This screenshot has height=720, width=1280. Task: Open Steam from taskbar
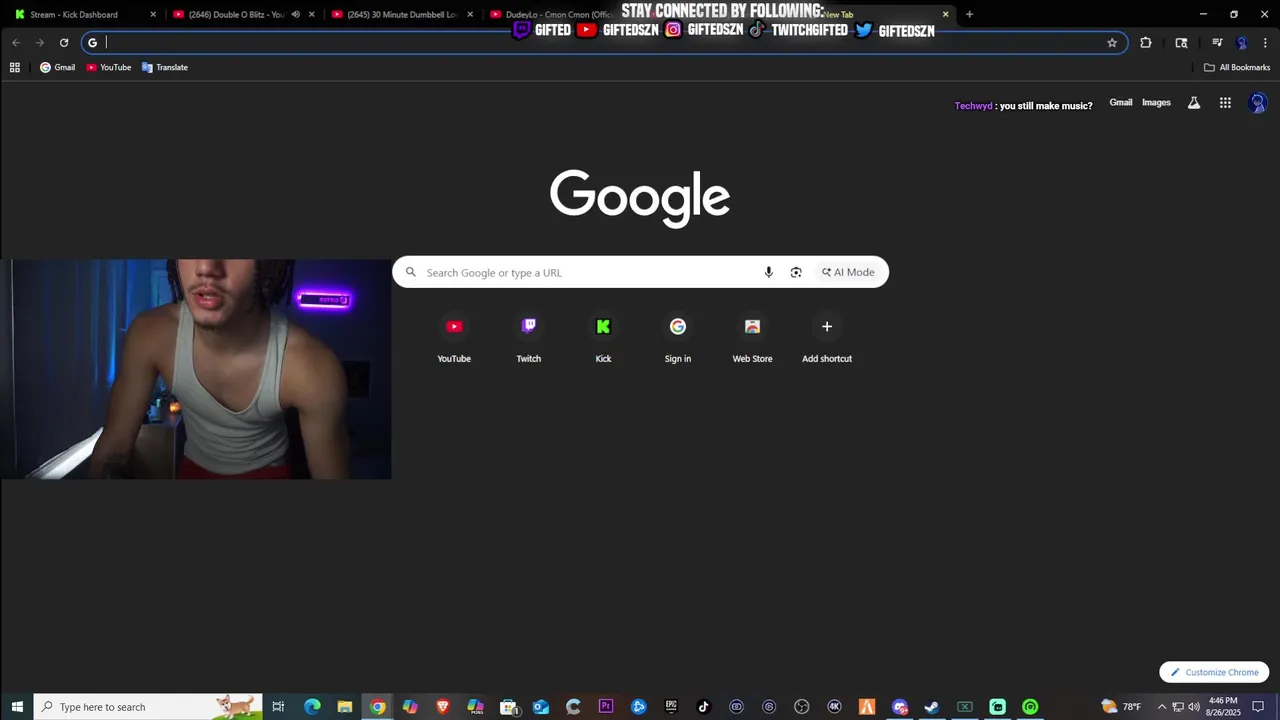(x=932, y=707)
